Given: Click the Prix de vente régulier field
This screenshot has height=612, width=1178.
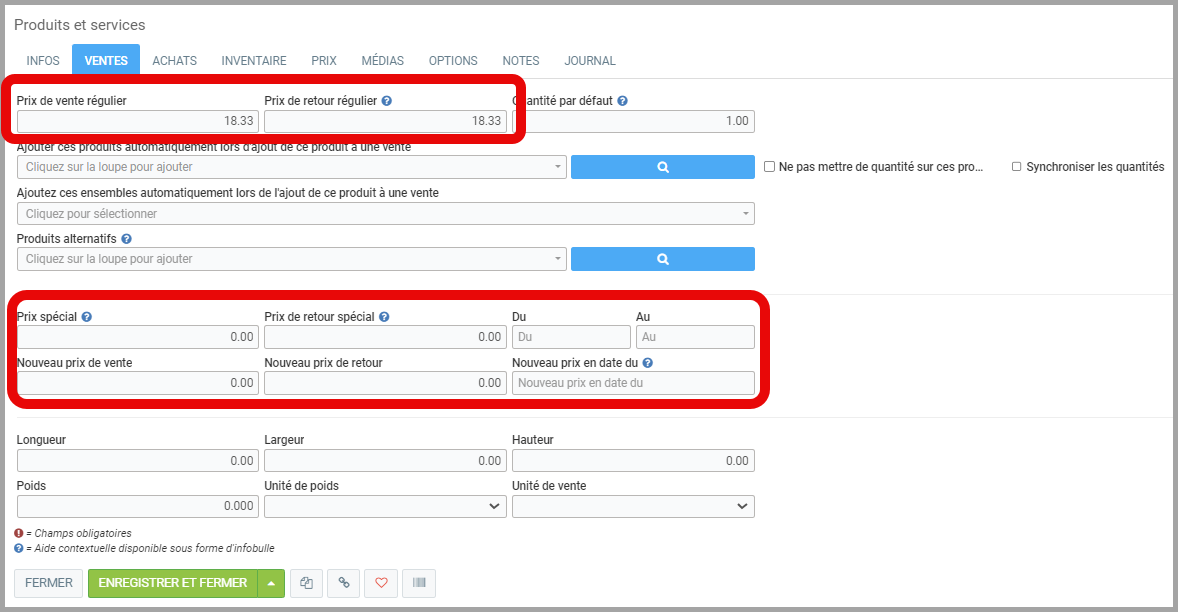Looking at the screenshot, I should click(137, 121).
